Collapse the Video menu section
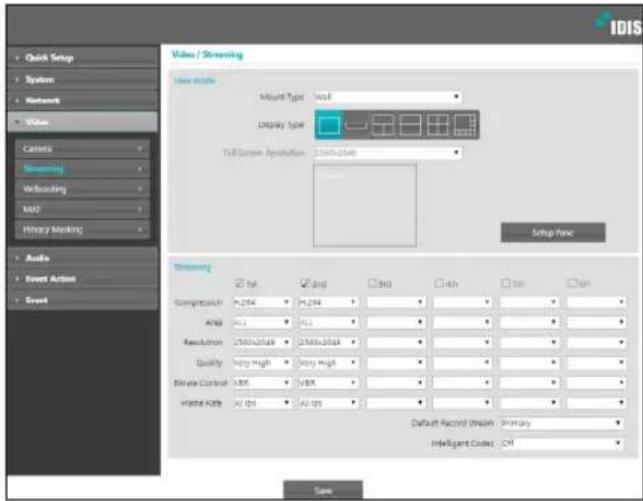The image size is (643, 501). [83, 122]
